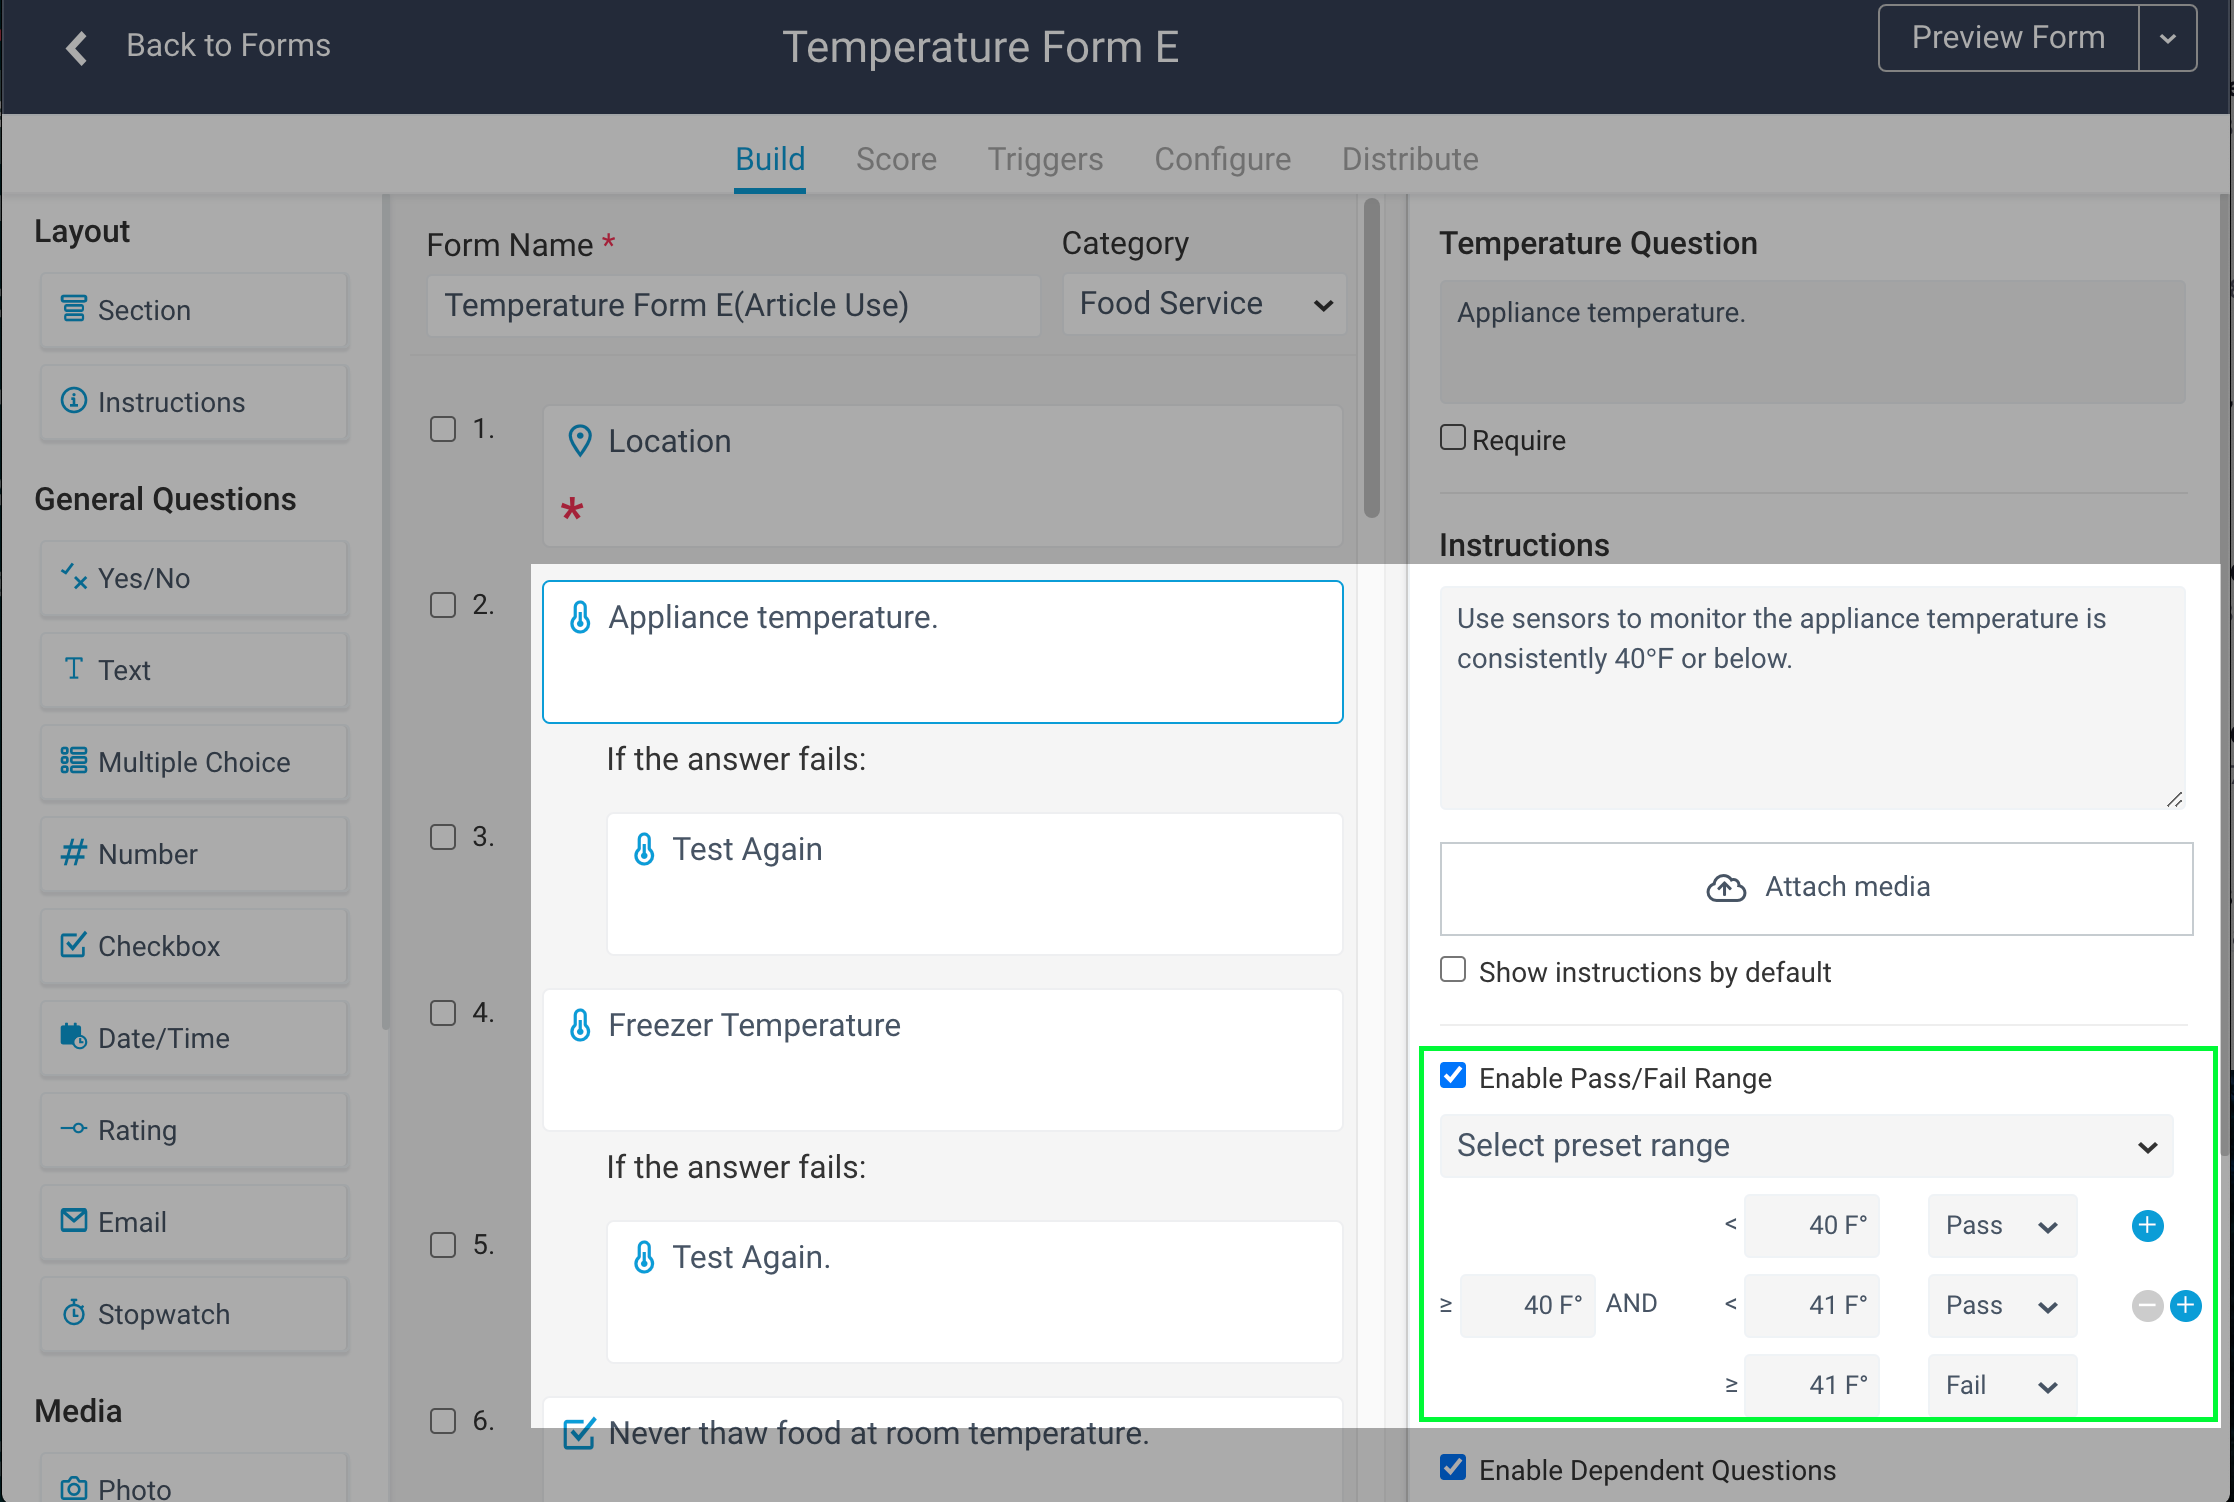The height and width of the screenshot is (1502, 2234).
Task: Switch to the Triggers tab
Action: (x=1045, y=159)
